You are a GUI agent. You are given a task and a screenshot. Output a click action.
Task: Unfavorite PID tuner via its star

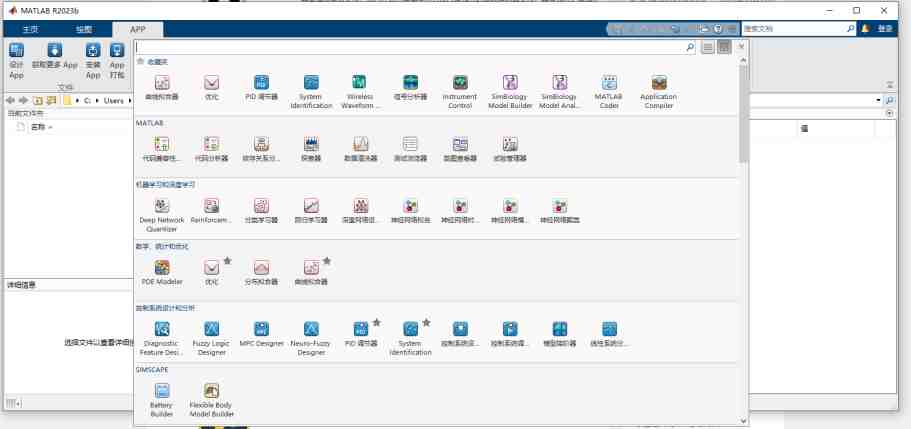377,322
